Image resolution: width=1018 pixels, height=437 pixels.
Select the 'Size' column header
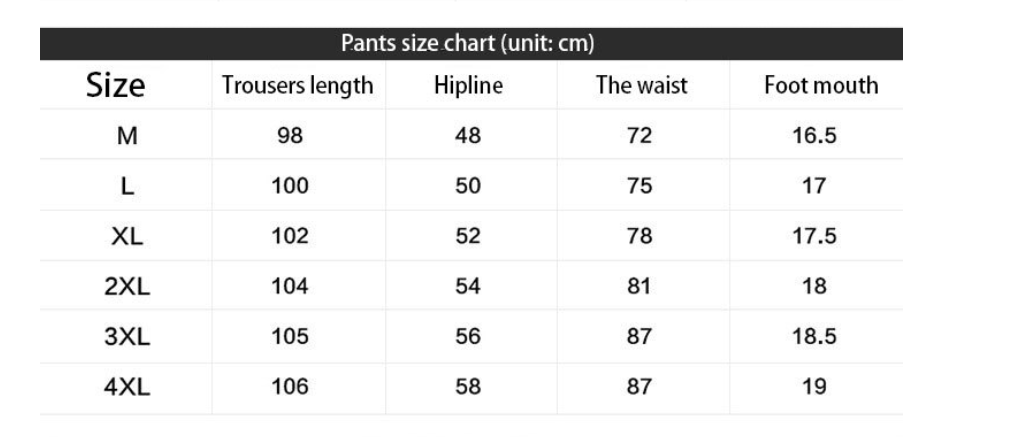[116, 86]
